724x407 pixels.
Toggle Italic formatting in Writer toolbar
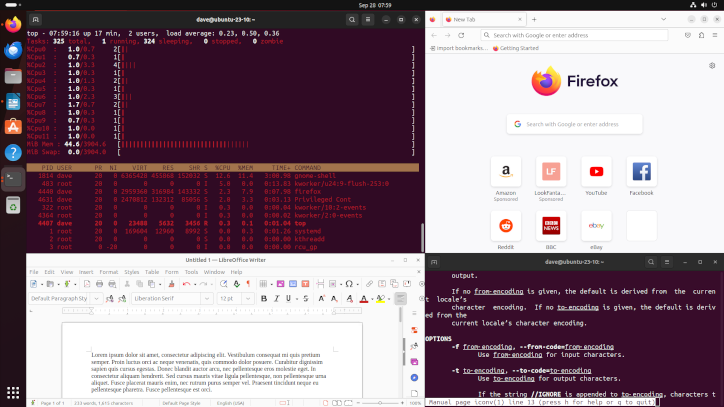[x=277, y=298]
